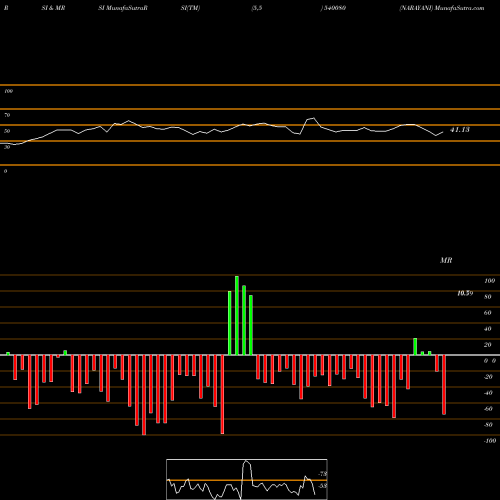Click the RSI axis label 30

pos(7,147)
